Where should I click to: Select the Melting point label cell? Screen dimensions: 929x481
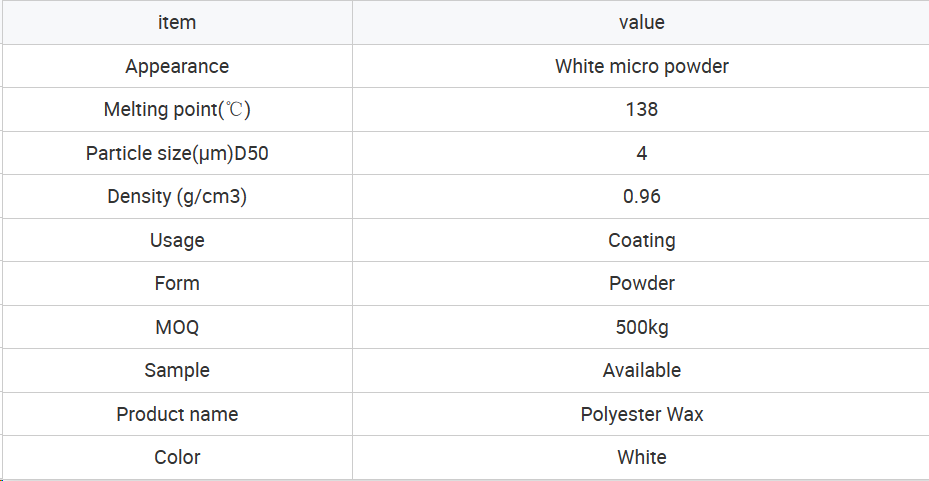click(x=177, y=110)
